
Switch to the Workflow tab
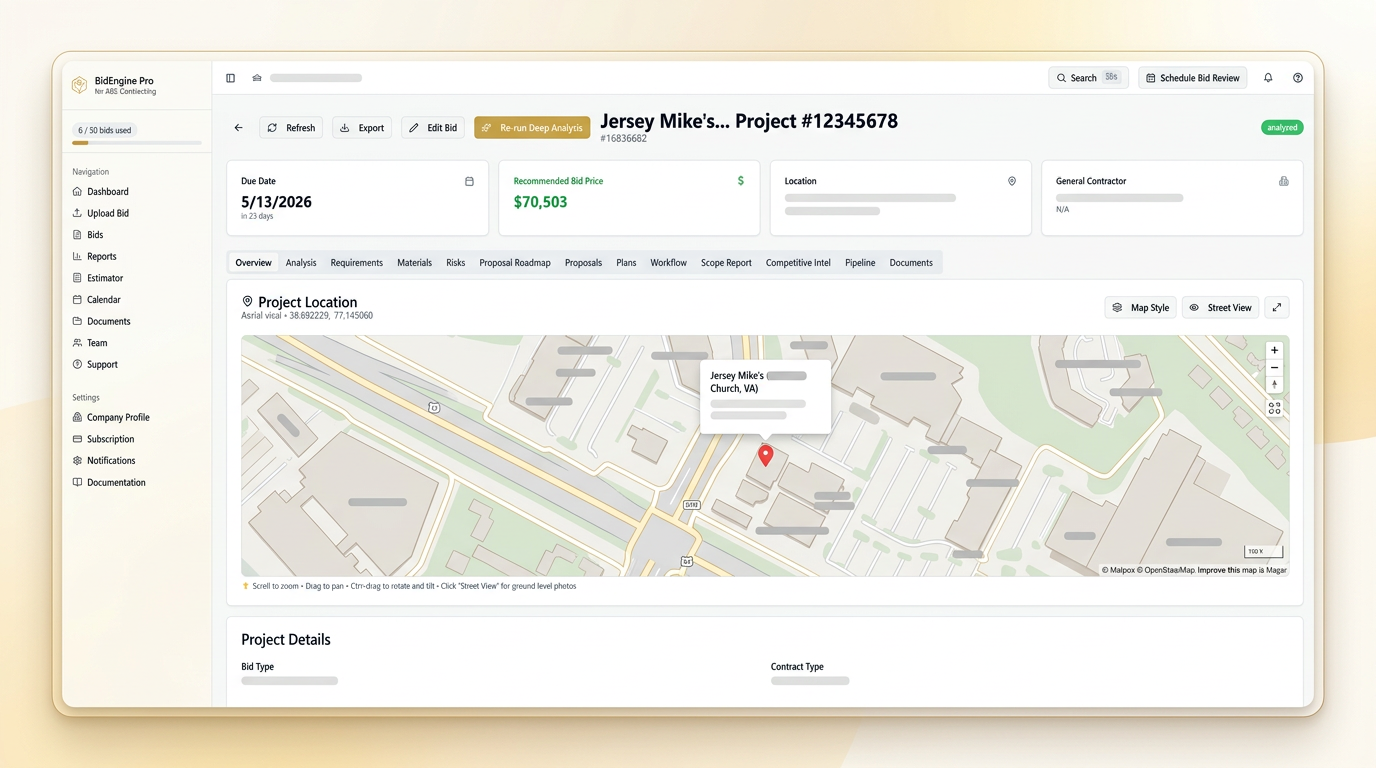(669, 263)
